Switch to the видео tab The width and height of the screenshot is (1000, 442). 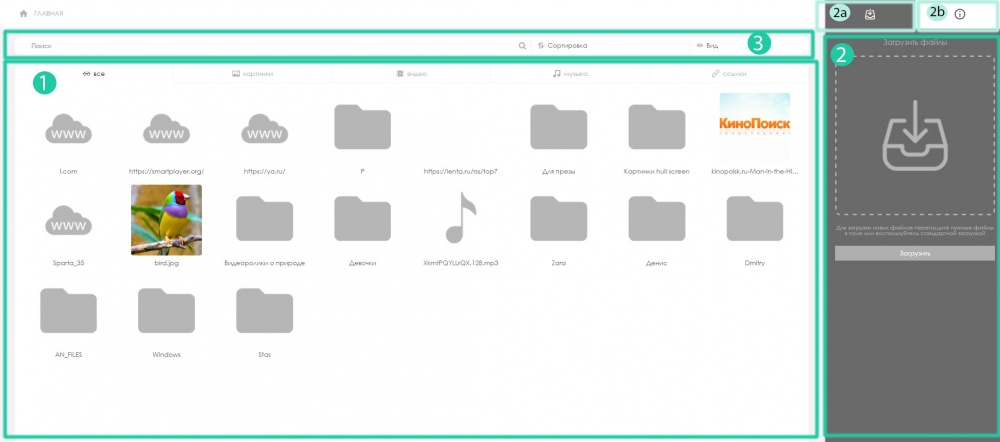pyautogui.click(x=412, y=74)
